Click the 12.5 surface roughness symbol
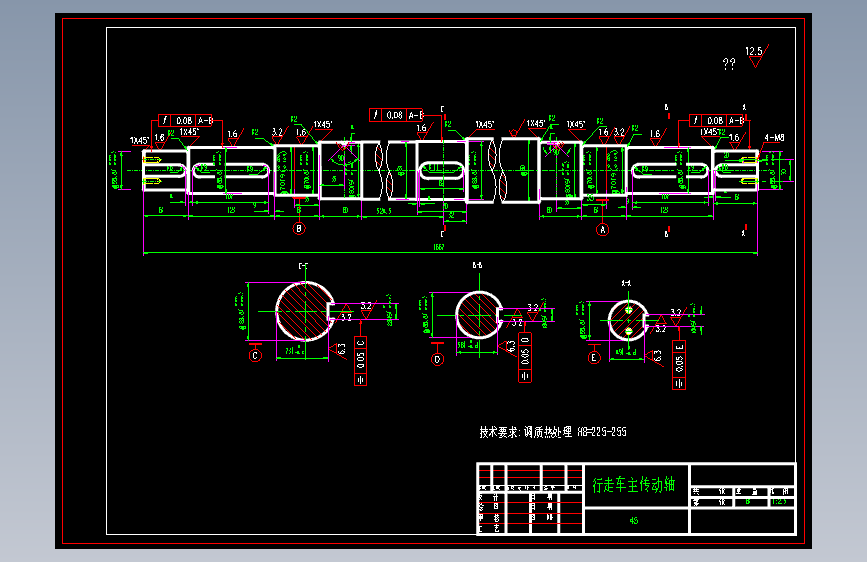Screen dimensions: 867x562 click(x=757, y=56)
